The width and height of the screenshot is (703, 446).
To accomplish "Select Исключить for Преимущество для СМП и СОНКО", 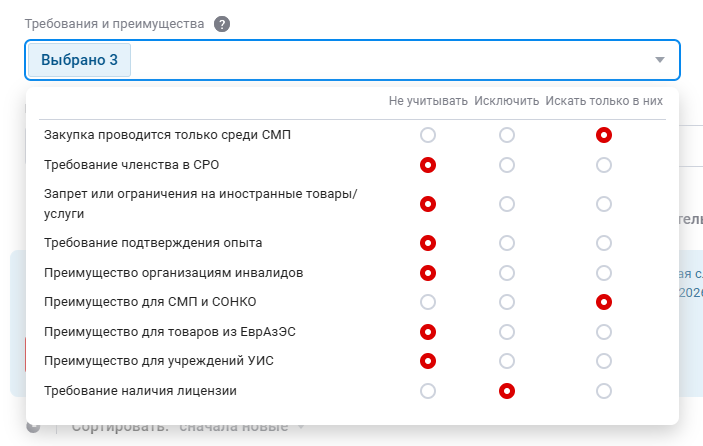I will [507, 302].
